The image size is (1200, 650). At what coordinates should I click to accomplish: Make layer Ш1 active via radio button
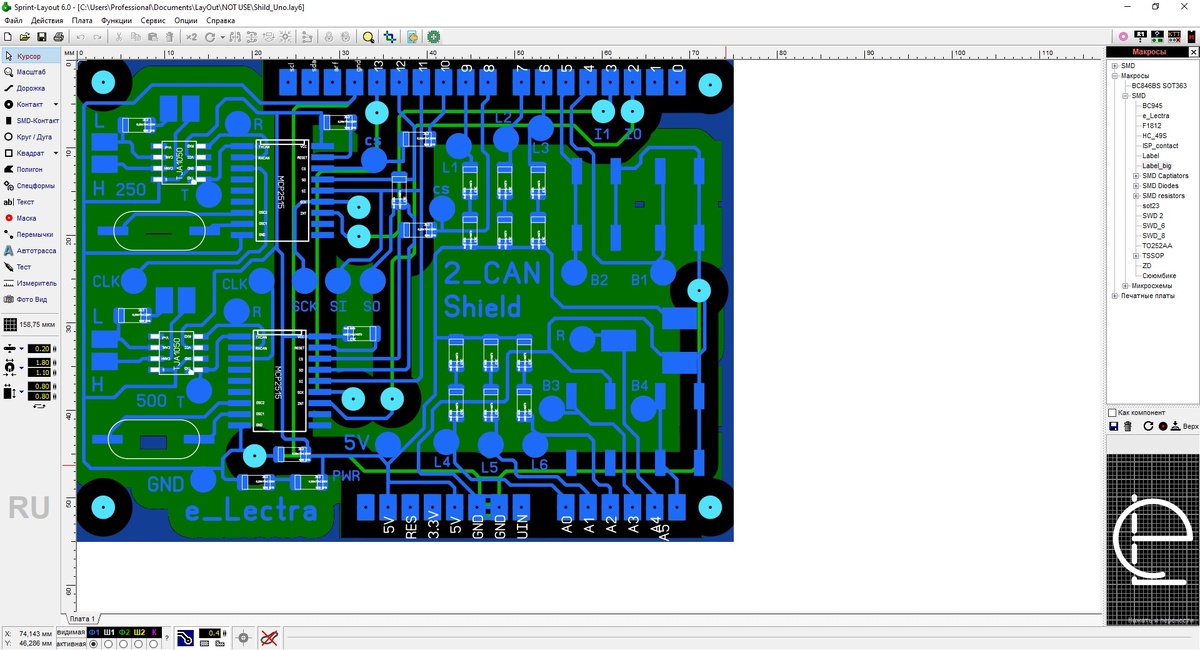tap(110, 644)
